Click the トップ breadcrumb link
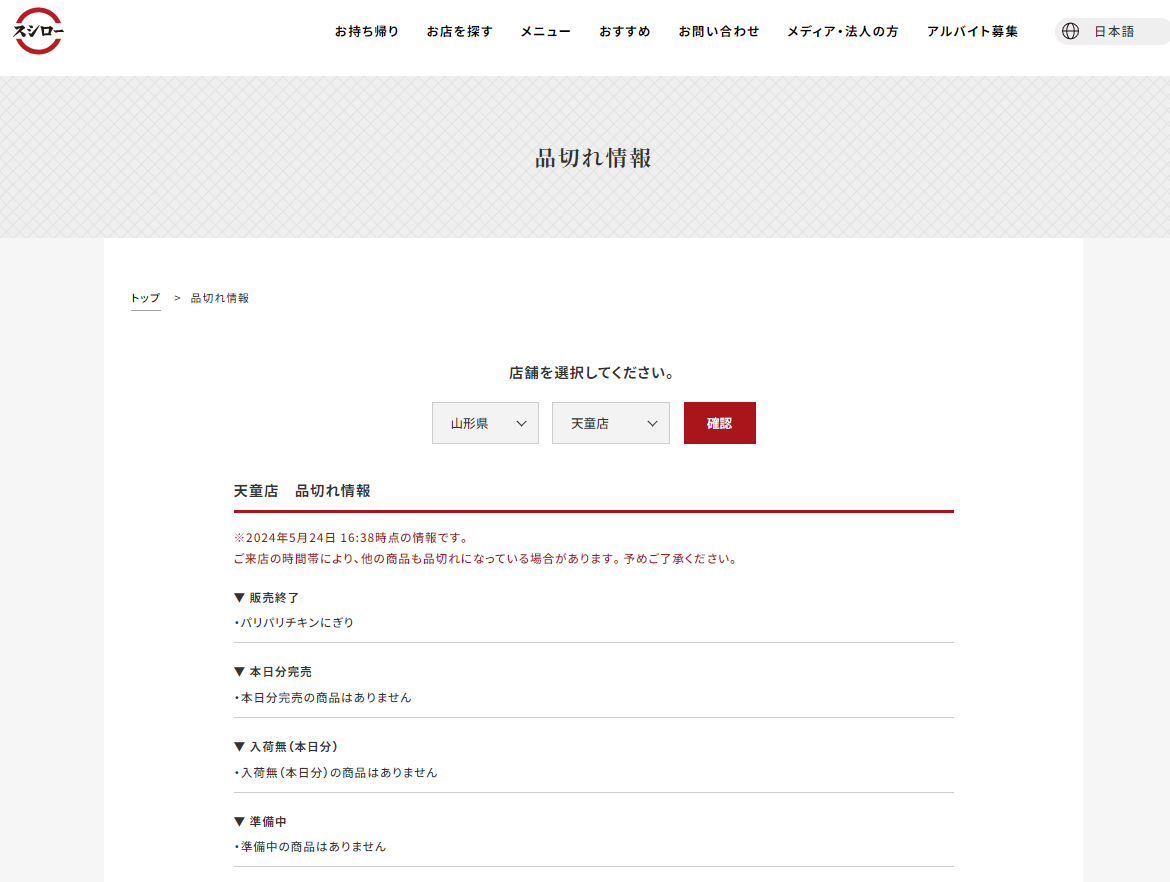The image size is (1170, 882). 145,298
